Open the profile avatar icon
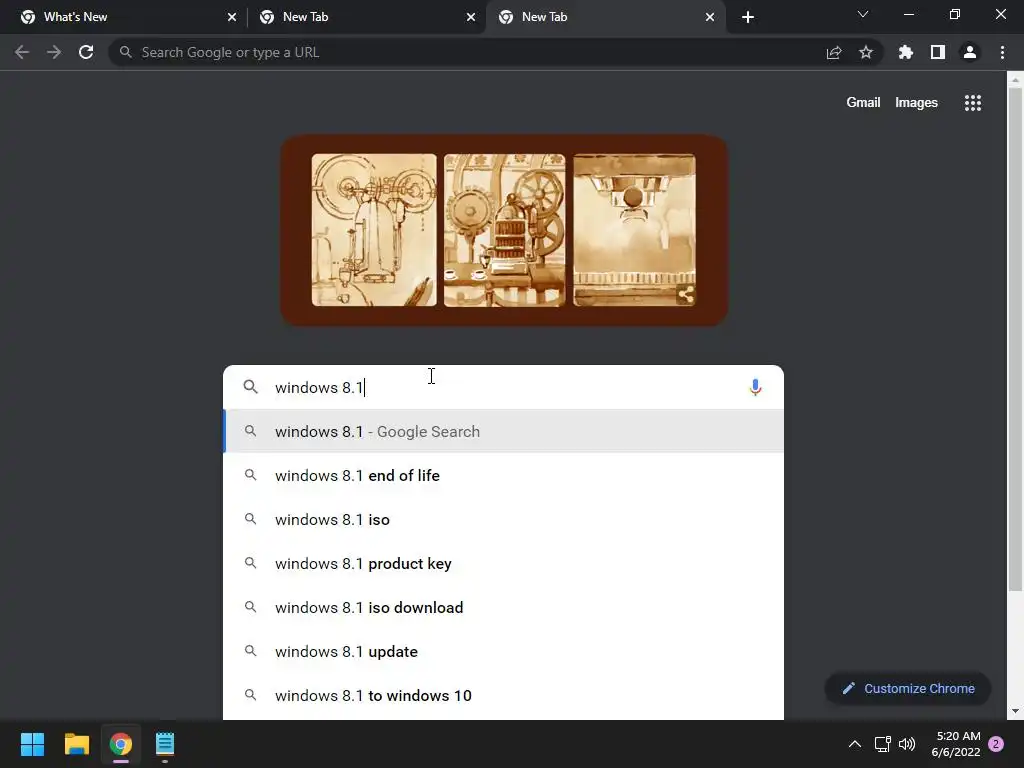This screenshot has width=1024, height=768. point(969,52)
